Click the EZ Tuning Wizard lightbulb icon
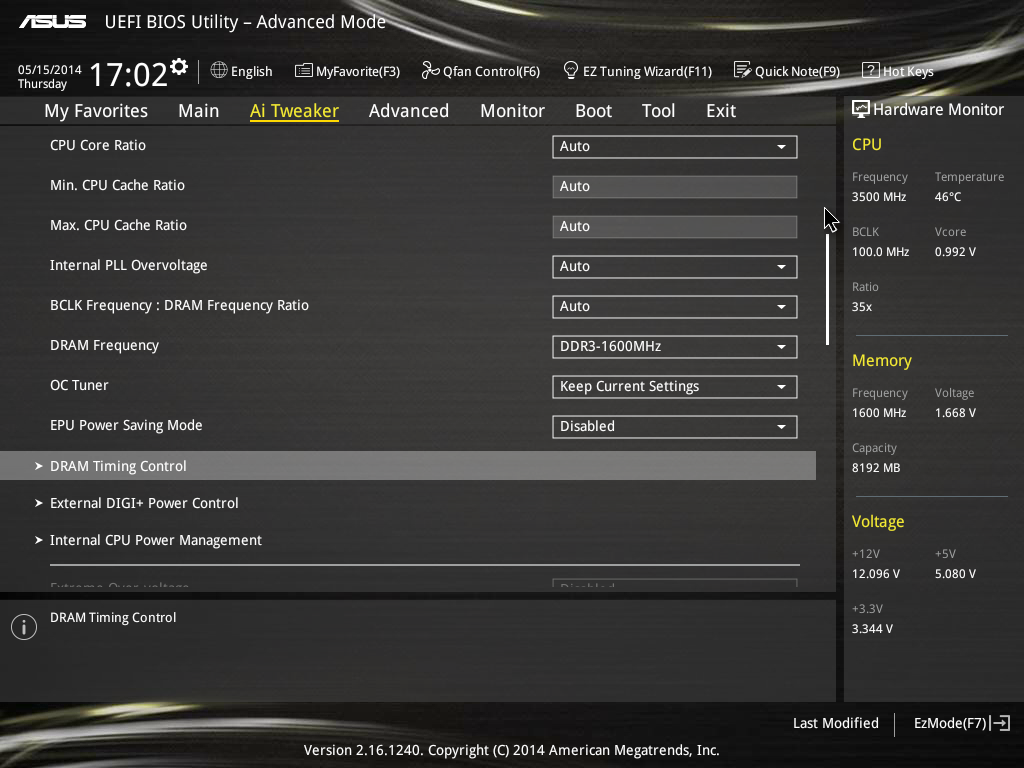 [x=571, y=70]
